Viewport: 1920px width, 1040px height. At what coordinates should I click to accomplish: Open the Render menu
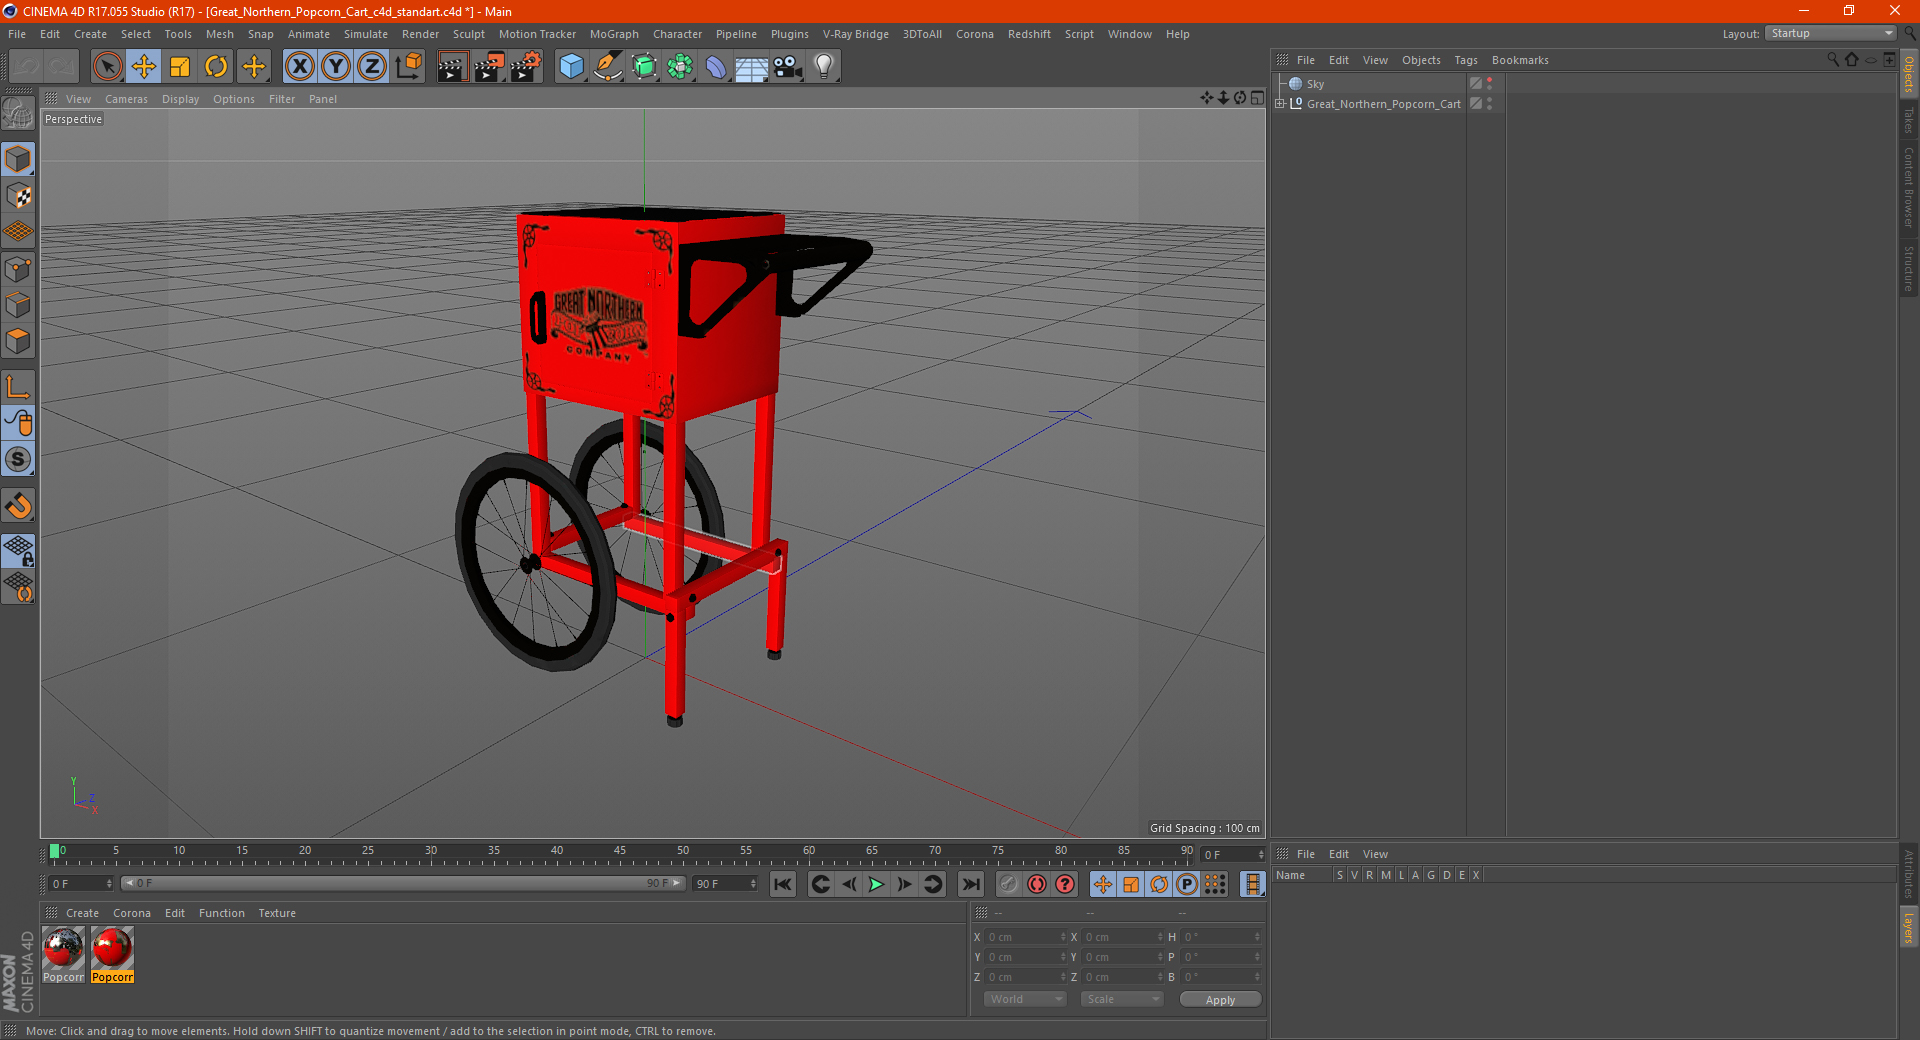tap(420, 34)
